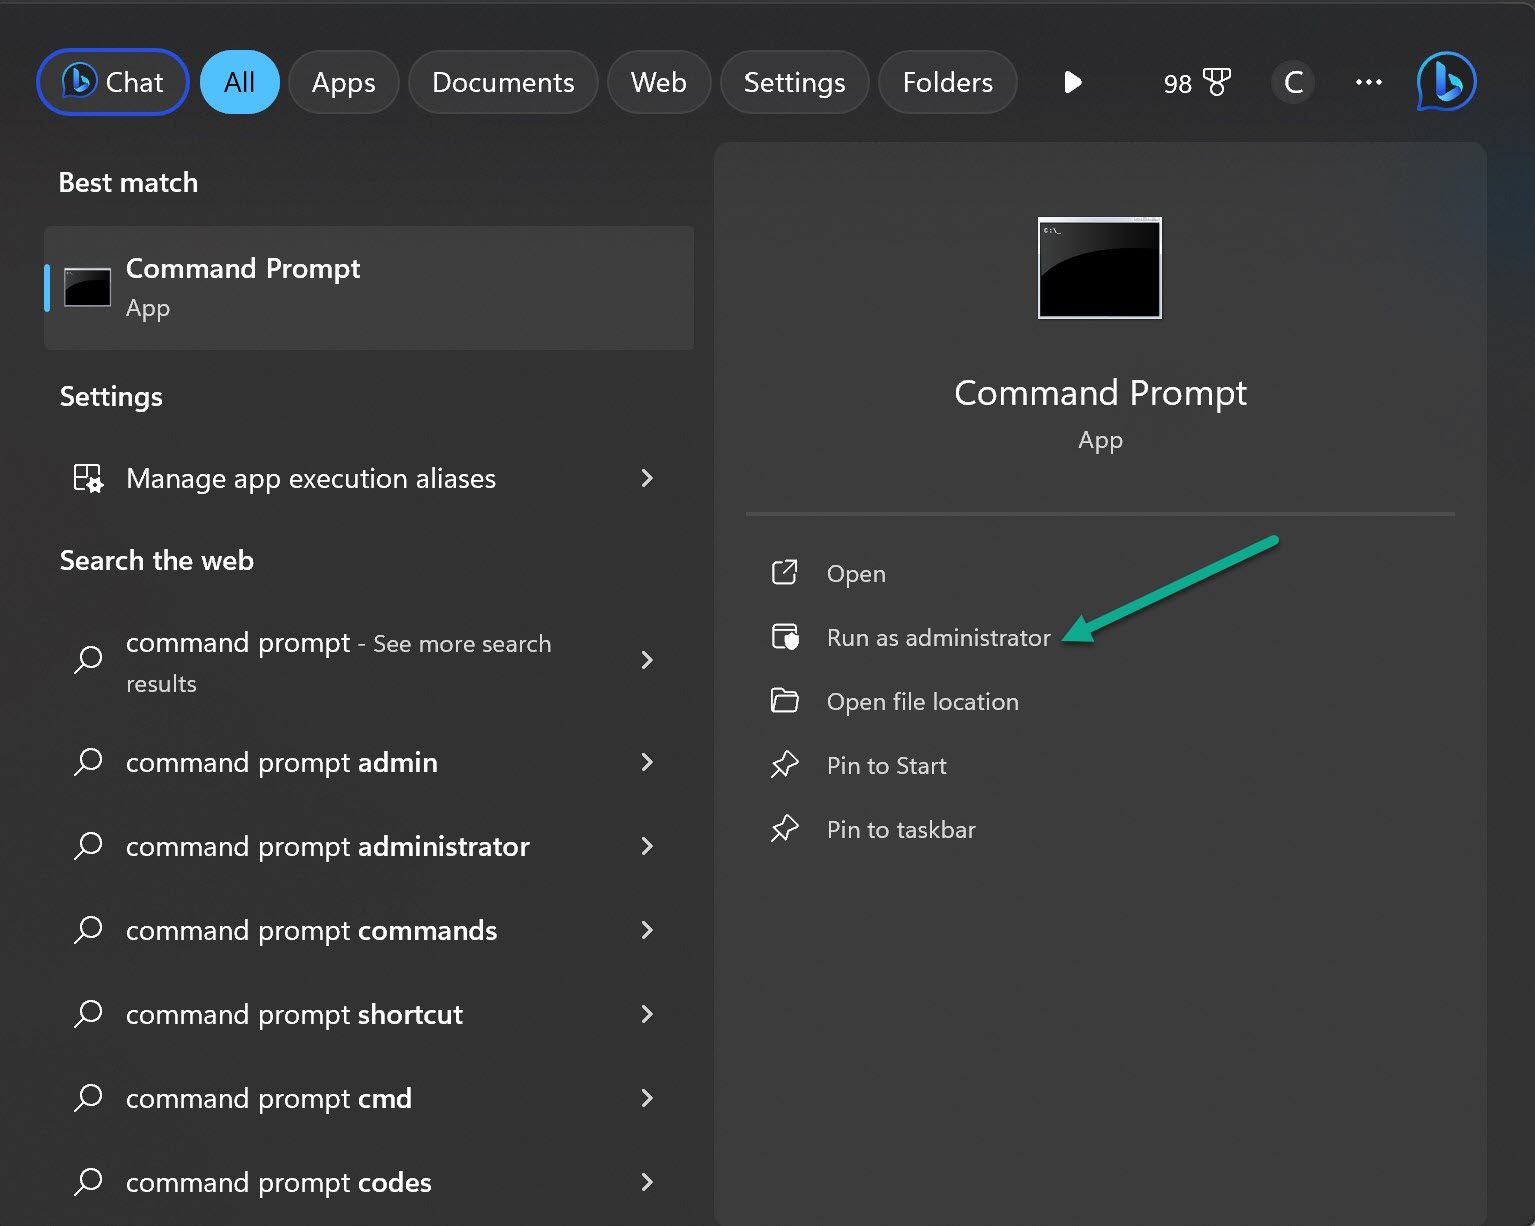Open Bing Chat from the Chat pill
This screenshot has height=1226, width=1535.
pos(113,82)
